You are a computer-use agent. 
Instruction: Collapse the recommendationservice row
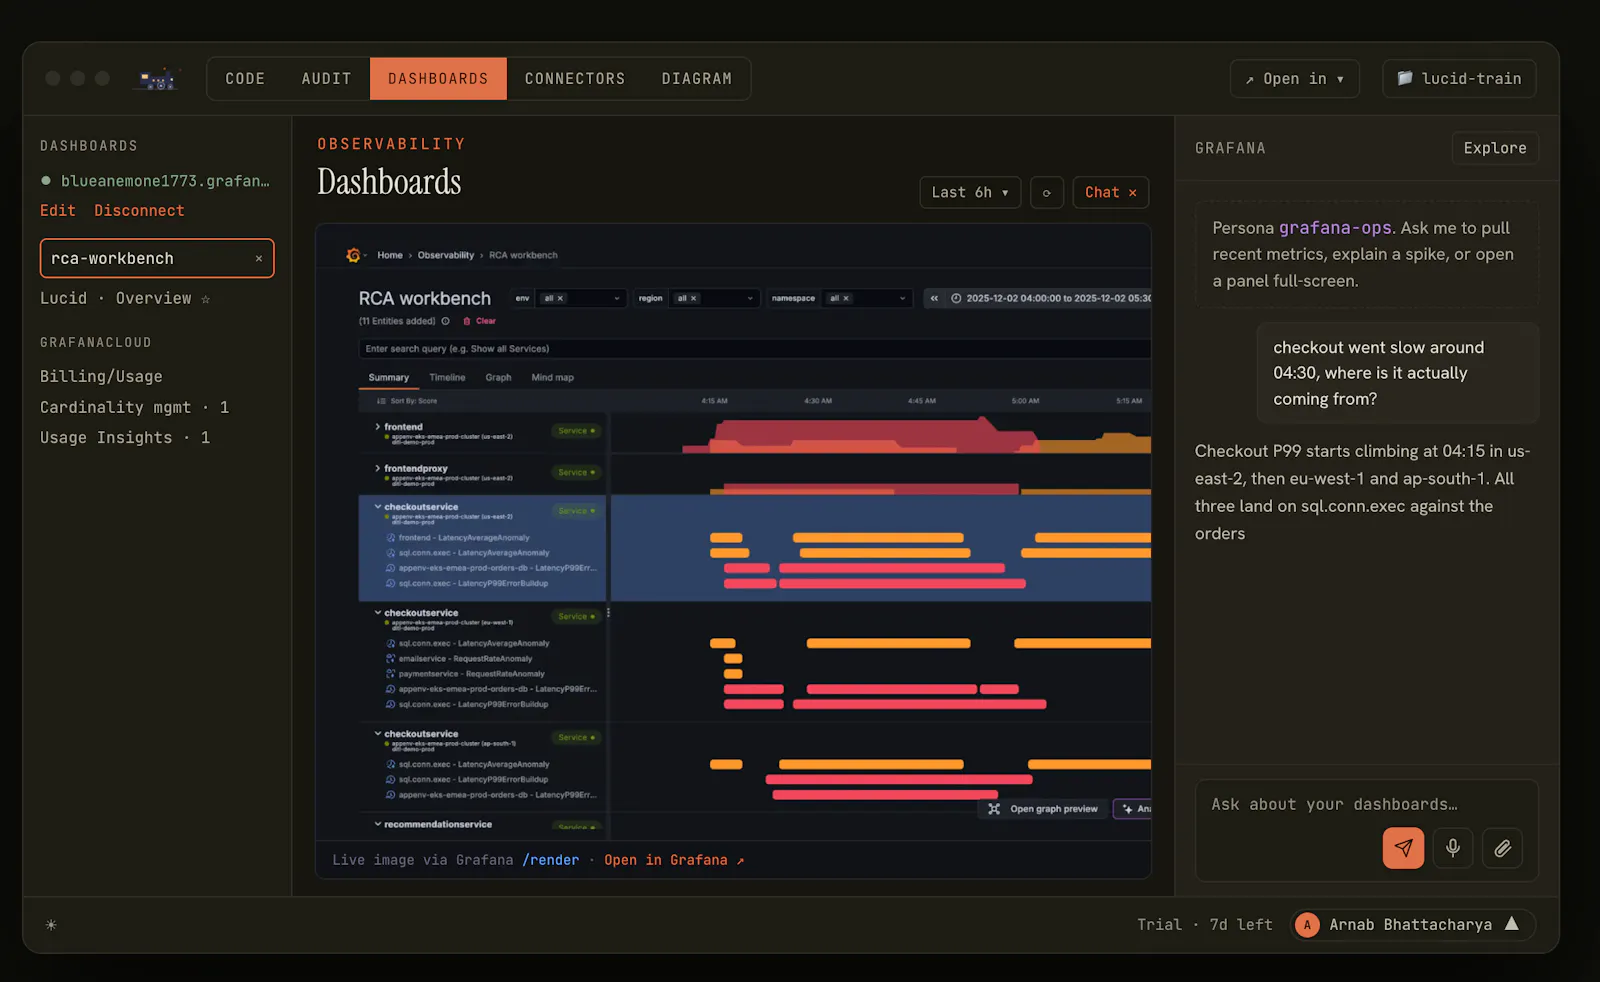point(378,824)
